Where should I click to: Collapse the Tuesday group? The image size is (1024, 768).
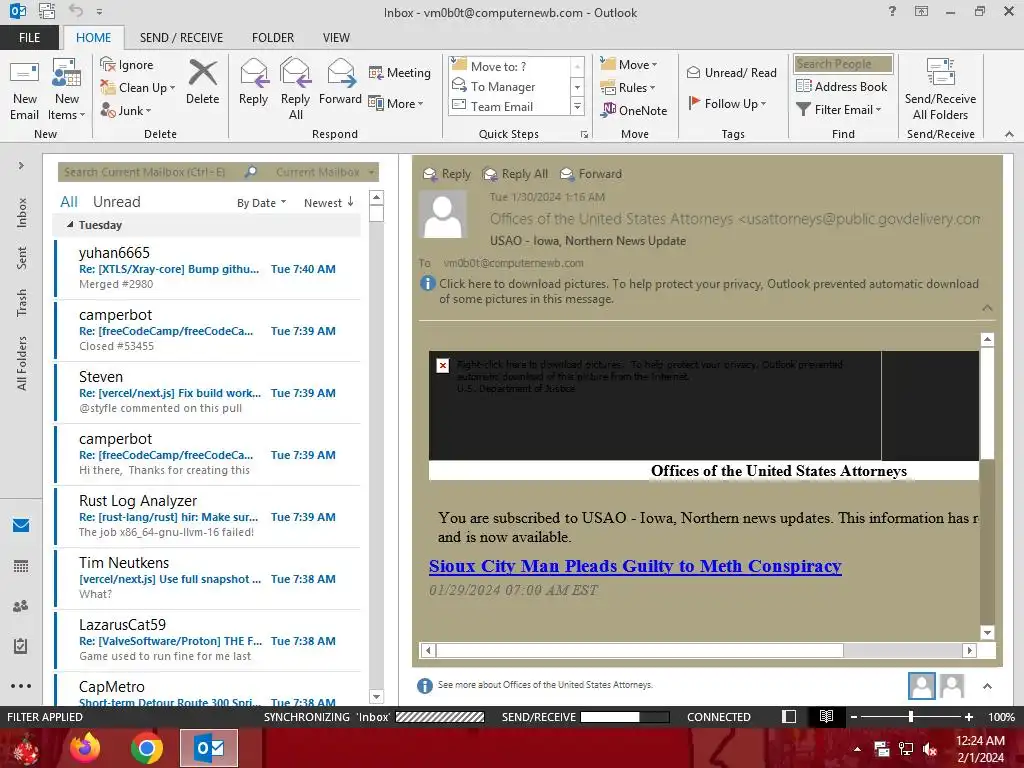coord(70,225)
